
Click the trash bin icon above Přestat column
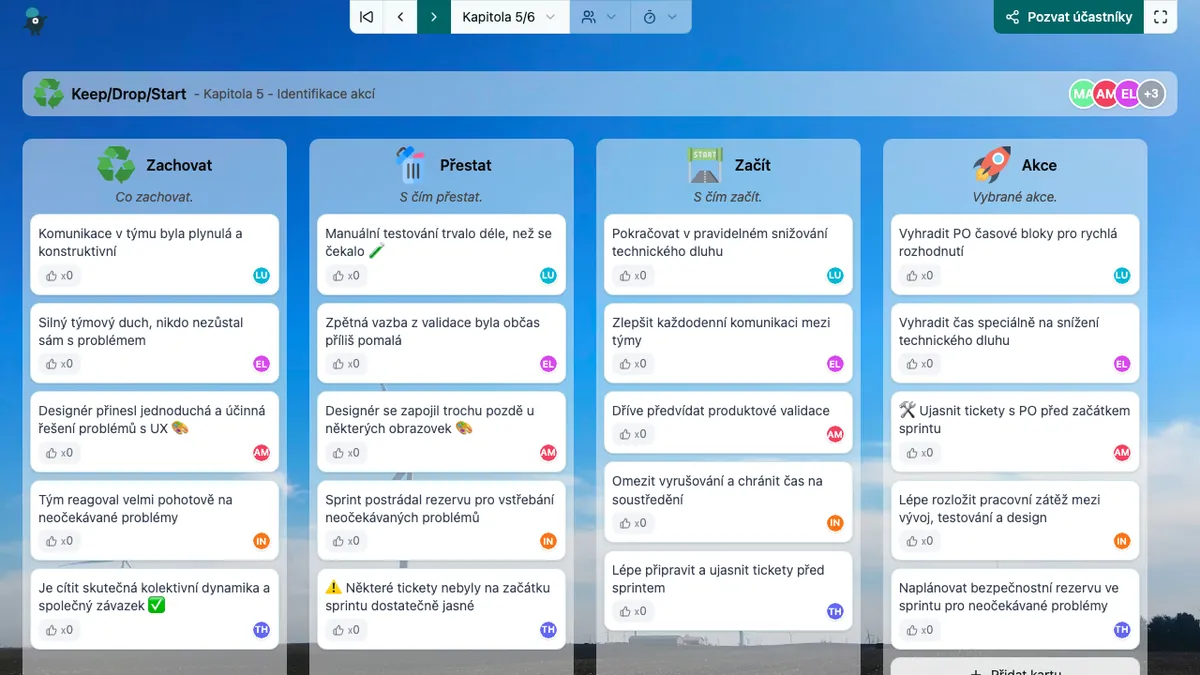[x=410, y=165]
